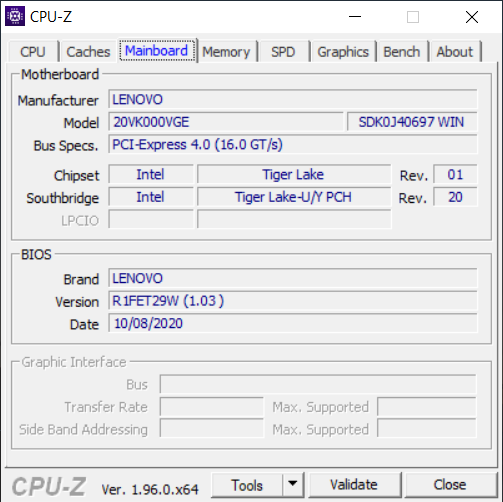Click the Close button at bottom

click(450, 485)
